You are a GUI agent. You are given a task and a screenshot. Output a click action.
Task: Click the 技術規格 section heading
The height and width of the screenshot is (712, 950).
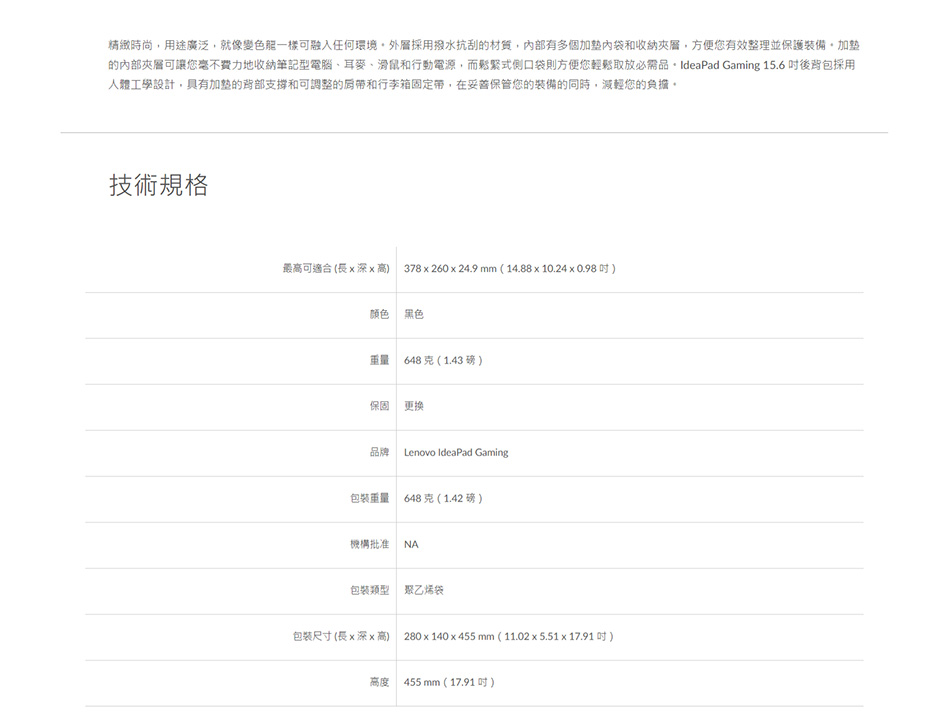(x=158, y=185)
